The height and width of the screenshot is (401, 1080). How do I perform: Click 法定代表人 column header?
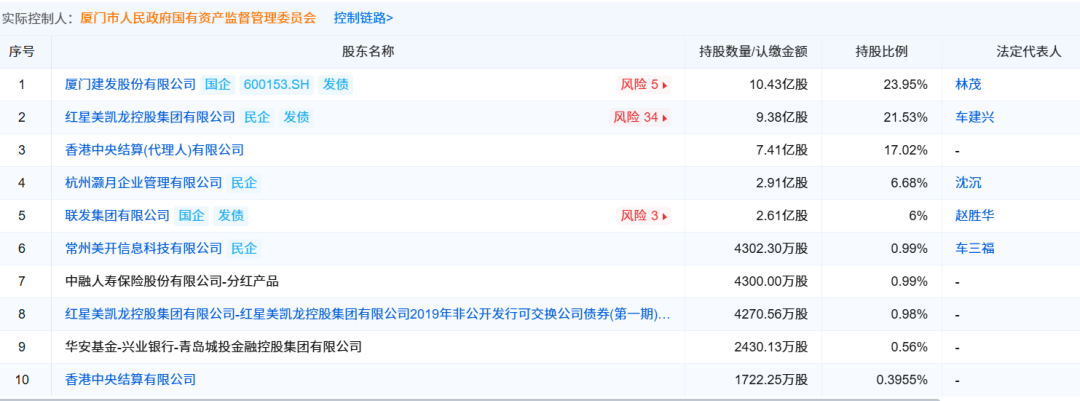pos(1029,52)
